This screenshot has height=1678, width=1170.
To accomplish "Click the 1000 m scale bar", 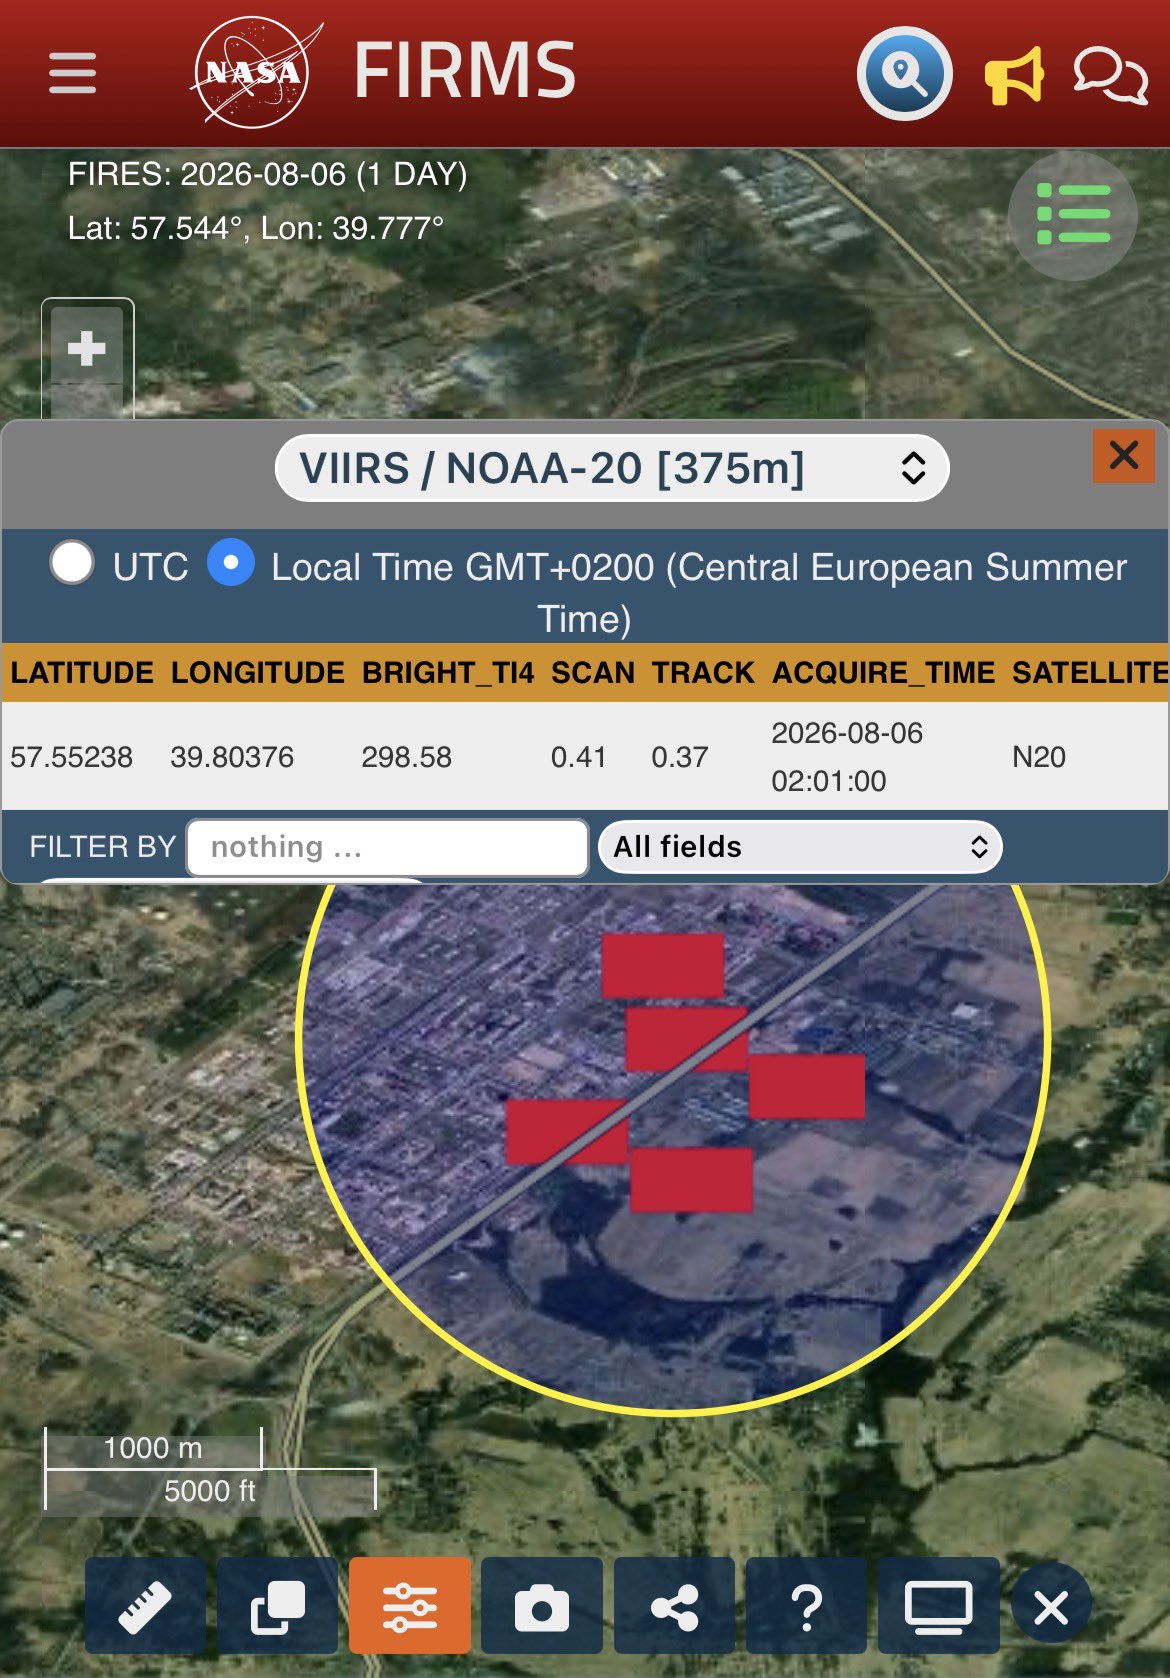I will point(153,1448).
